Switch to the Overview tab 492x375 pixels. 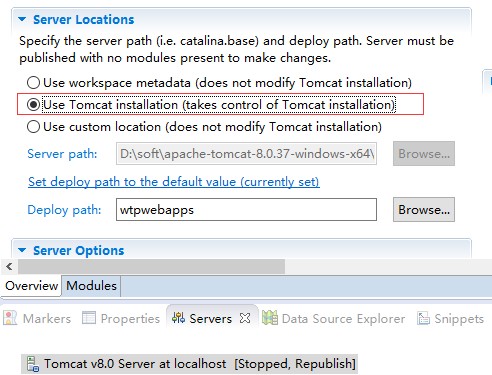coord(31,286)
